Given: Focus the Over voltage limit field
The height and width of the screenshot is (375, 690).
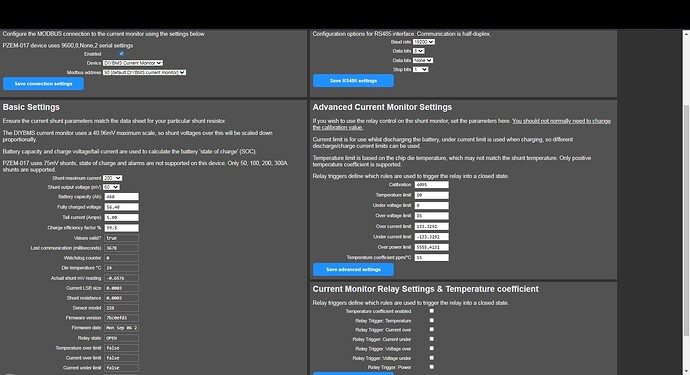Looking at the screenshot, I should 432,216.
